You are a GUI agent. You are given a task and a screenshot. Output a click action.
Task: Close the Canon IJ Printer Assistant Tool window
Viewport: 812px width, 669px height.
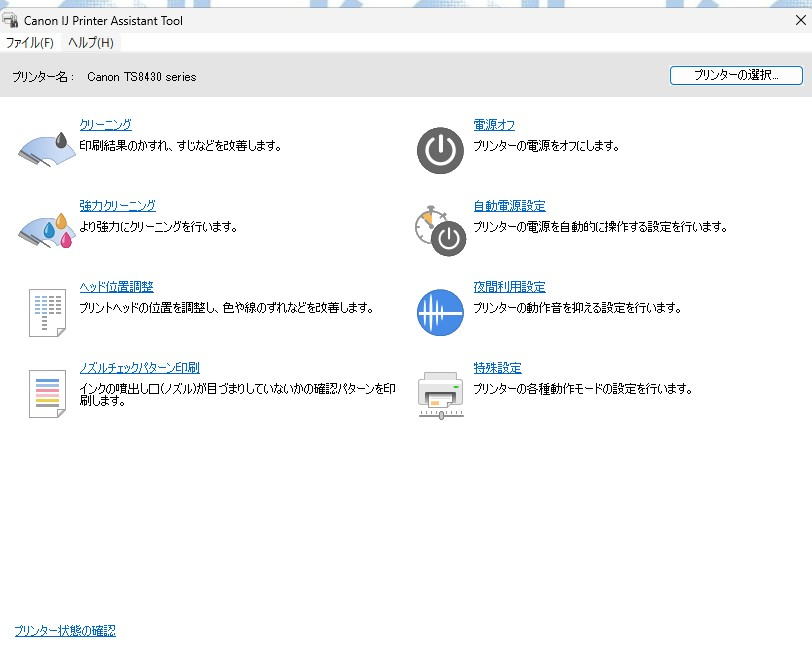tap(800, 20)
